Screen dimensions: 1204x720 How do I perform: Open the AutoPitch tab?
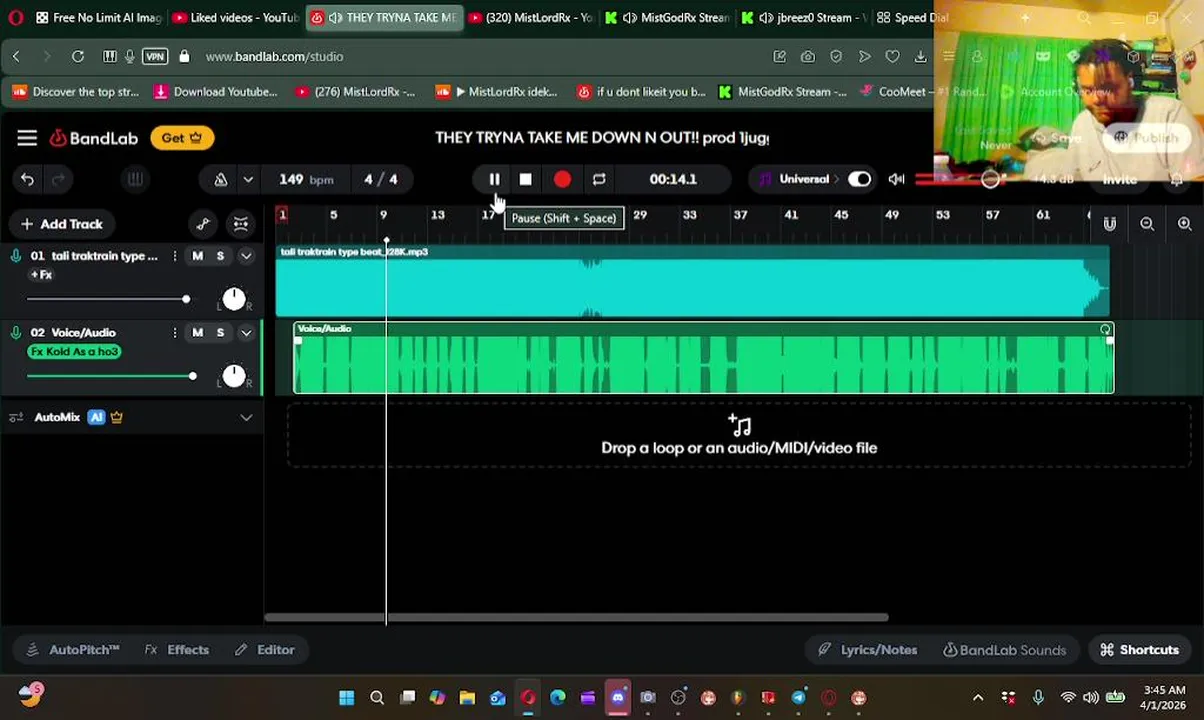(x=73, y=650)
